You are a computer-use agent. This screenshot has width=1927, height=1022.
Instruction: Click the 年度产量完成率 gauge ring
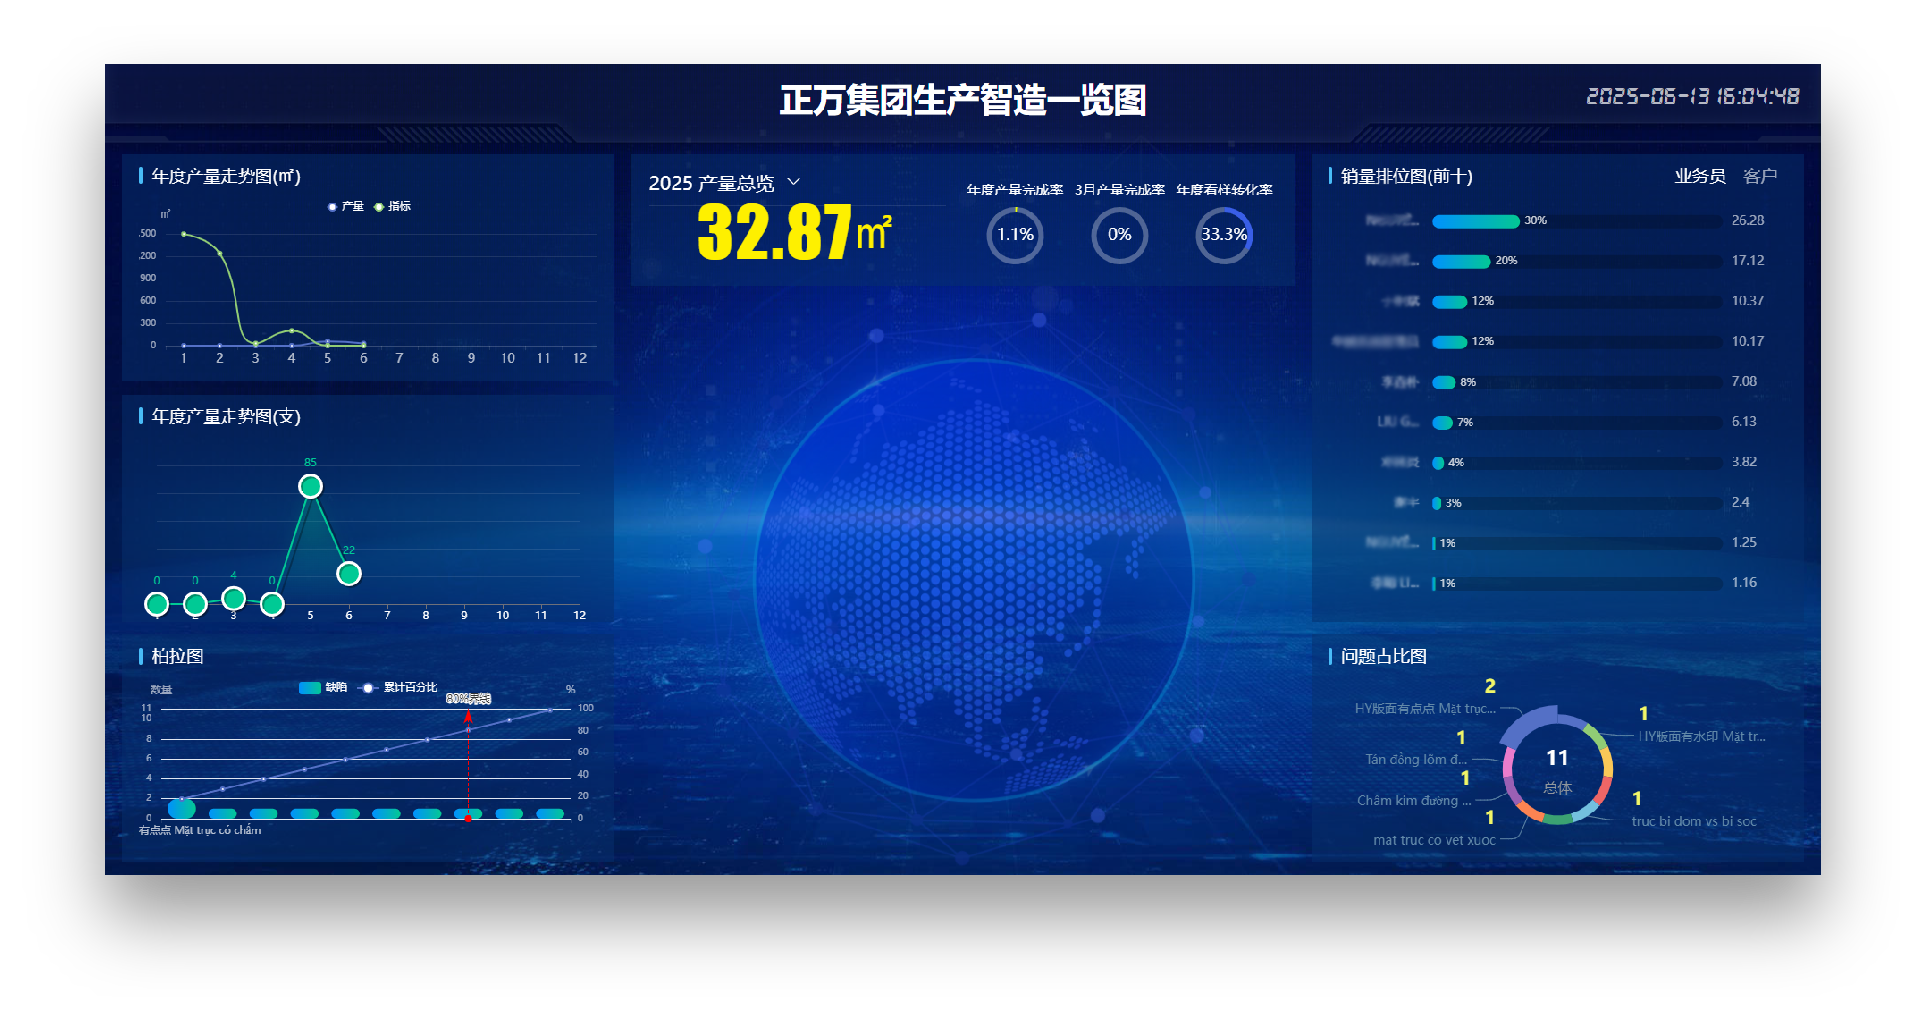1014,236
